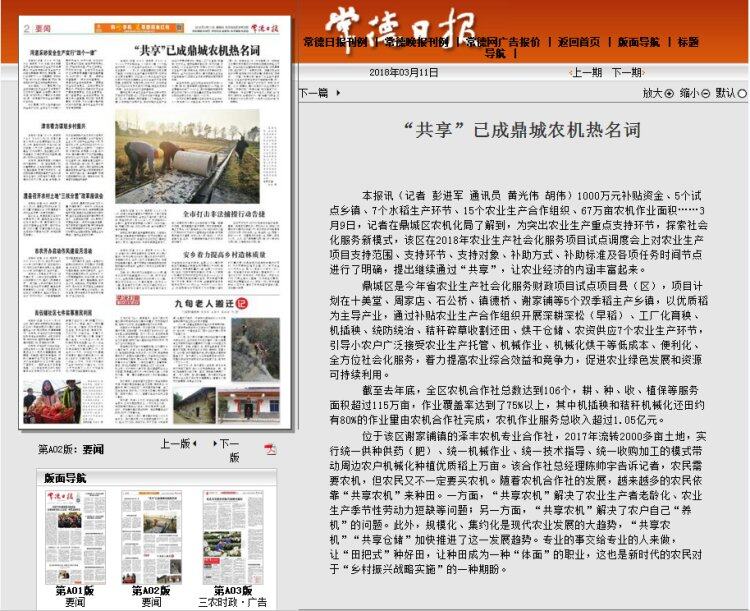This screenshot has width=750, height=611.
Task: Open 版面导航 in the top menu
Action: (639, 42)
